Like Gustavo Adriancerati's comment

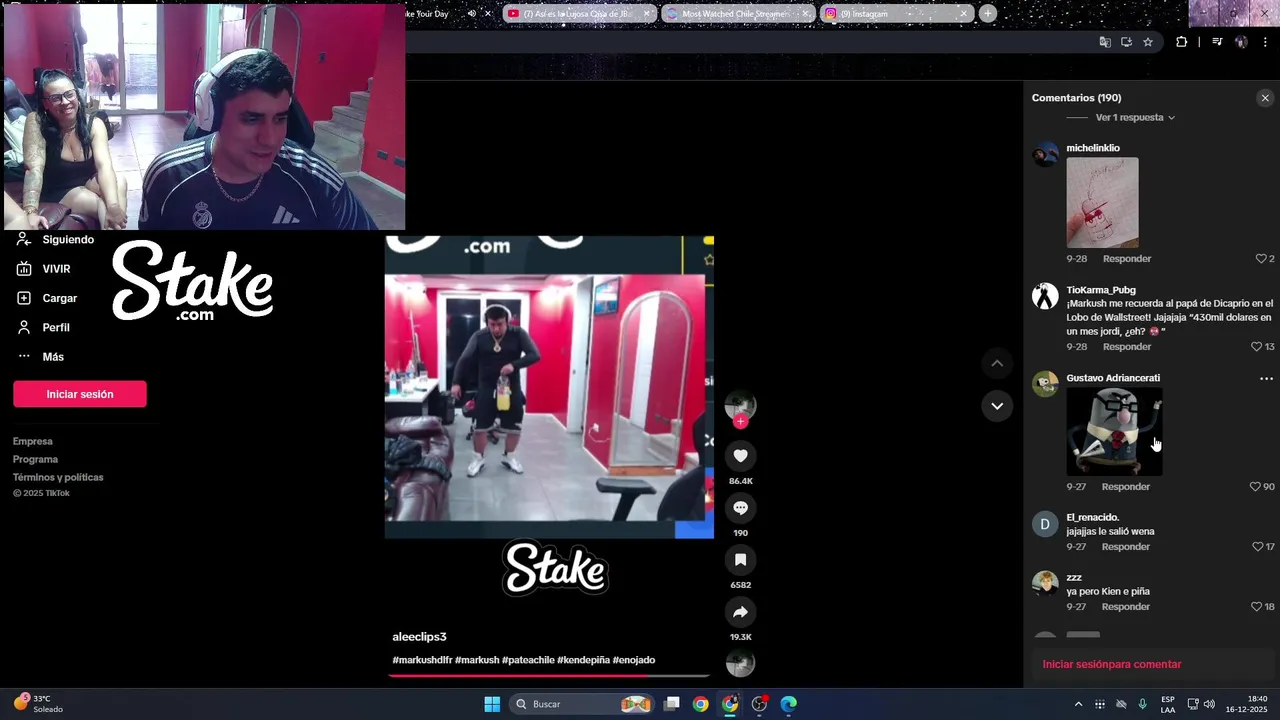click(1256, 487)
